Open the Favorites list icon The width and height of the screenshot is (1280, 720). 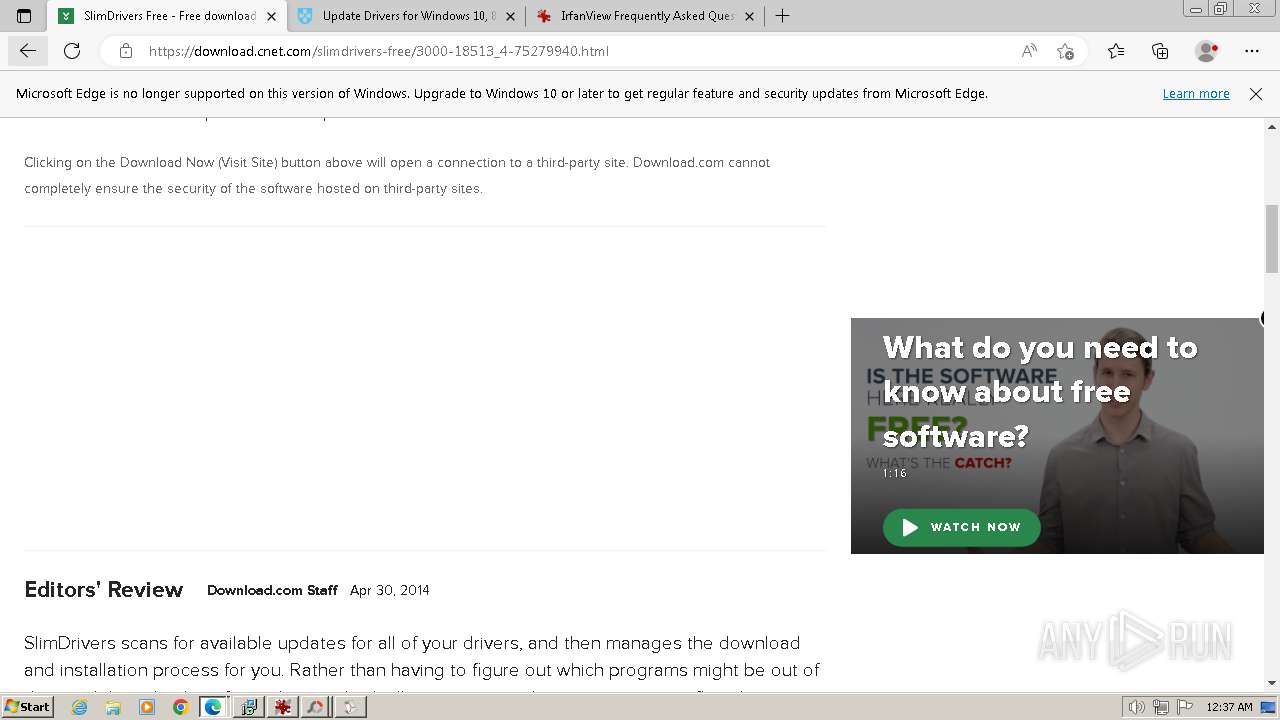click(1116, 51)
